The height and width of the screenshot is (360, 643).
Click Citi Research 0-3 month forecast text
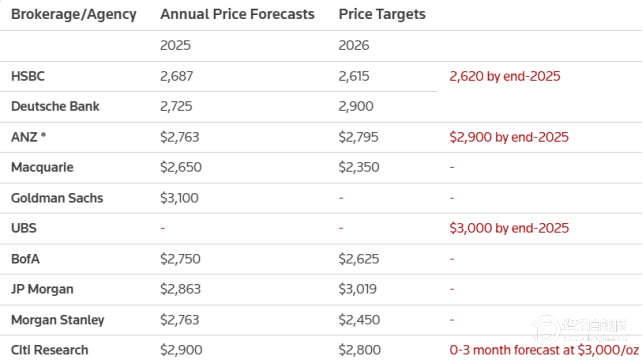pyautogui.click(x=544, y=350)
